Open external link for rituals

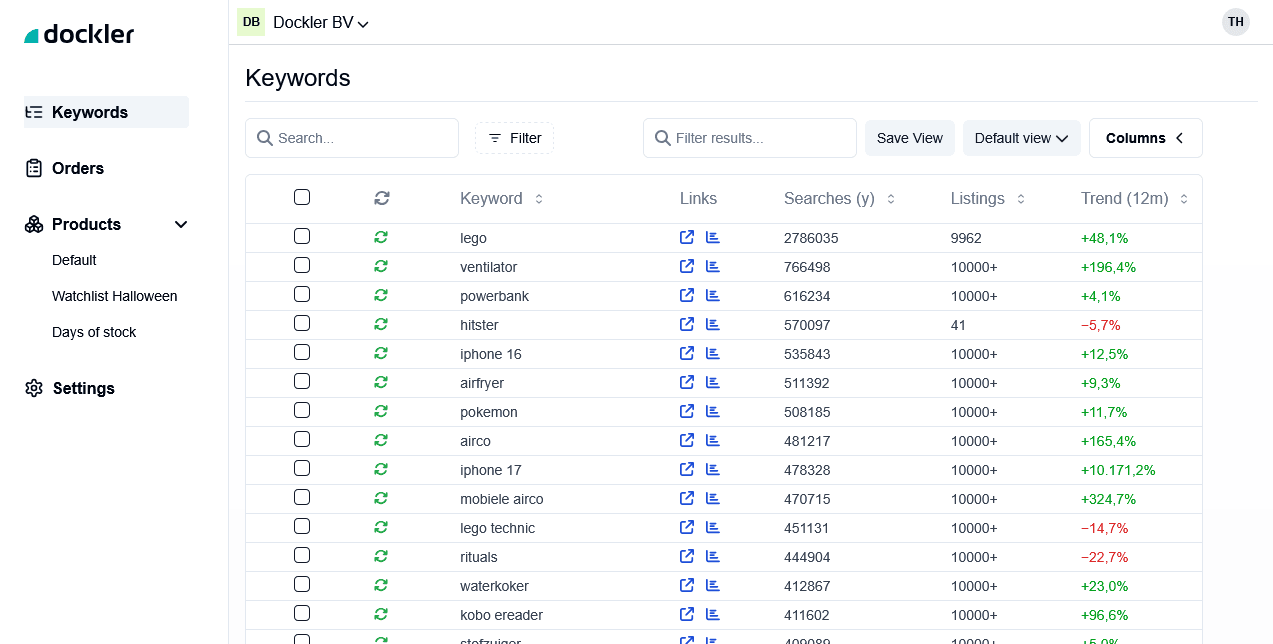[687, 557]
